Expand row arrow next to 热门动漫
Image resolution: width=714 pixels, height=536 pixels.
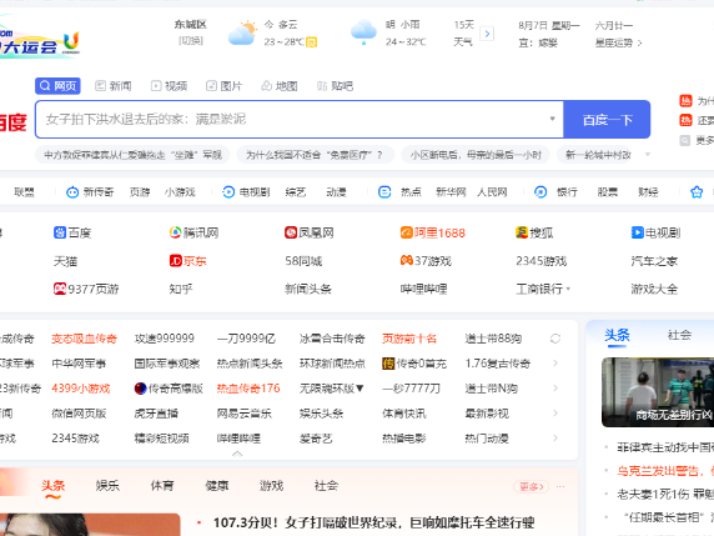(555, 438)
